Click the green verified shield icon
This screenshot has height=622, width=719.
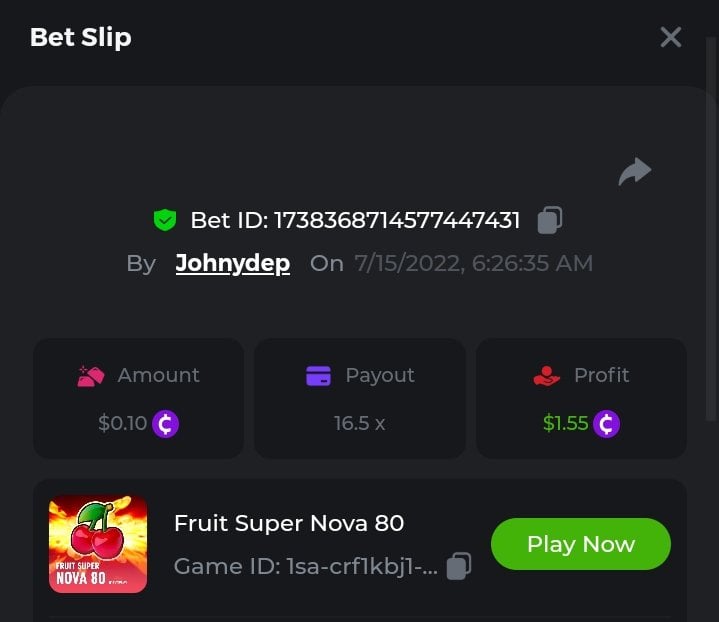(x=165, y=220)
